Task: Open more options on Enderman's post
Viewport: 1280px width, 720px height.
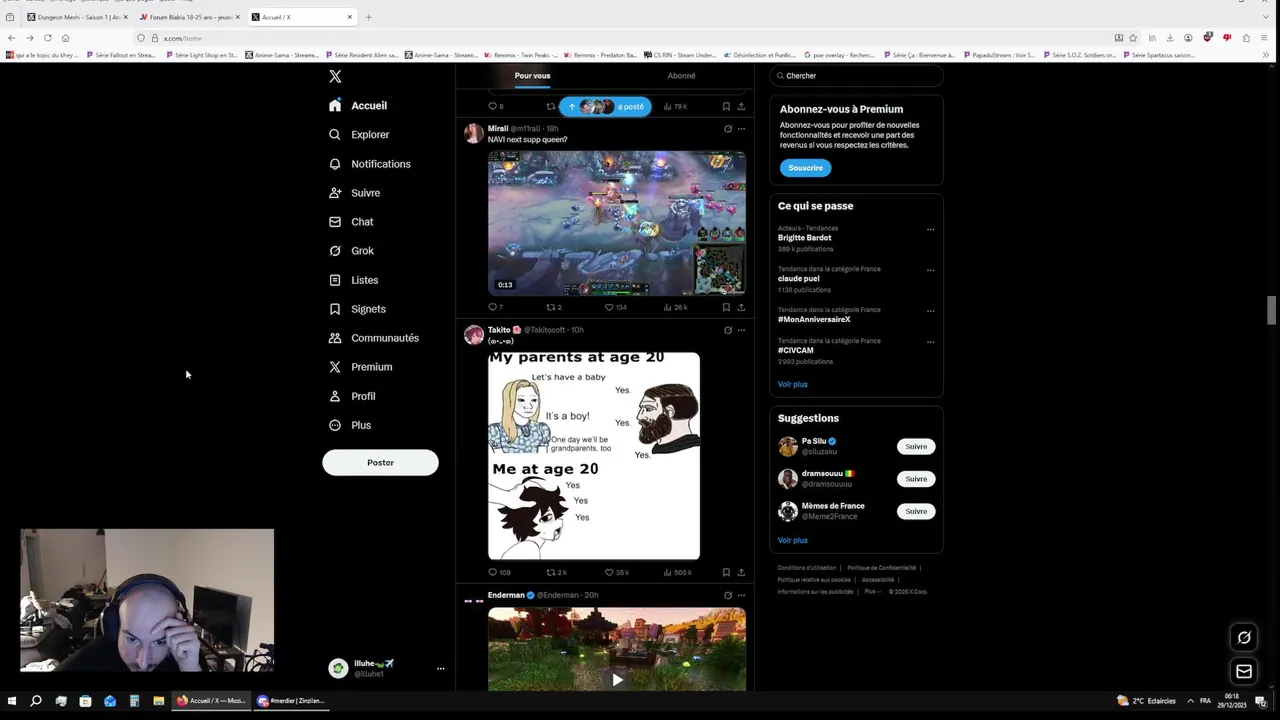Action: click(741, 595)
